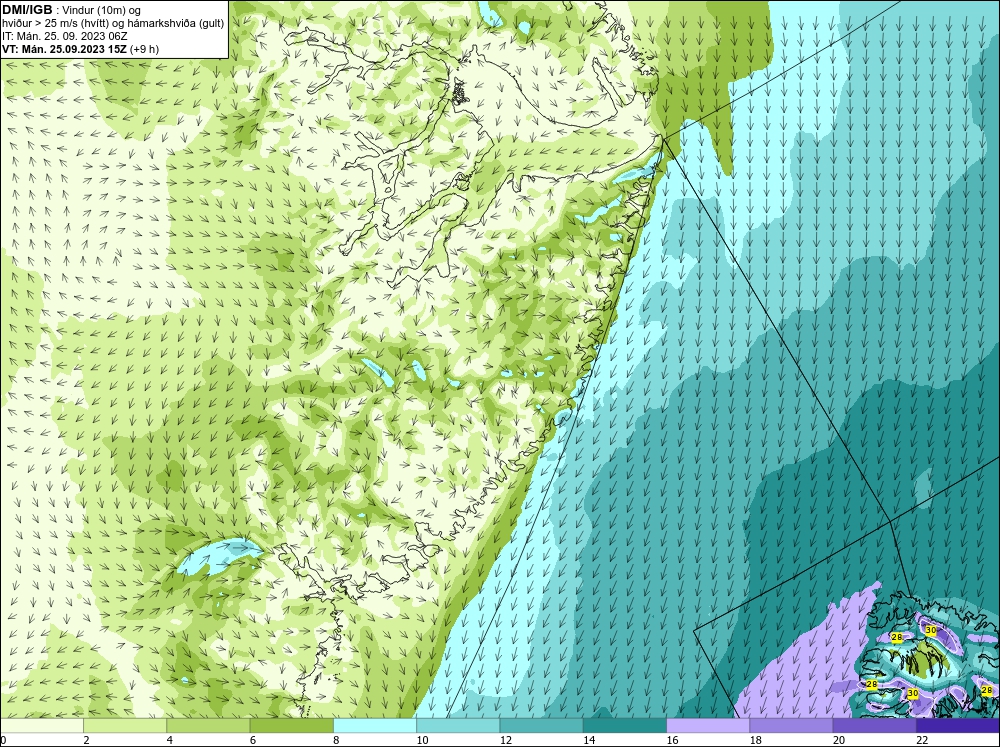1000x747 pixels.
Task: Pick the 4–6 m/s medium green swatch
Action: click(x=208, y=726)
